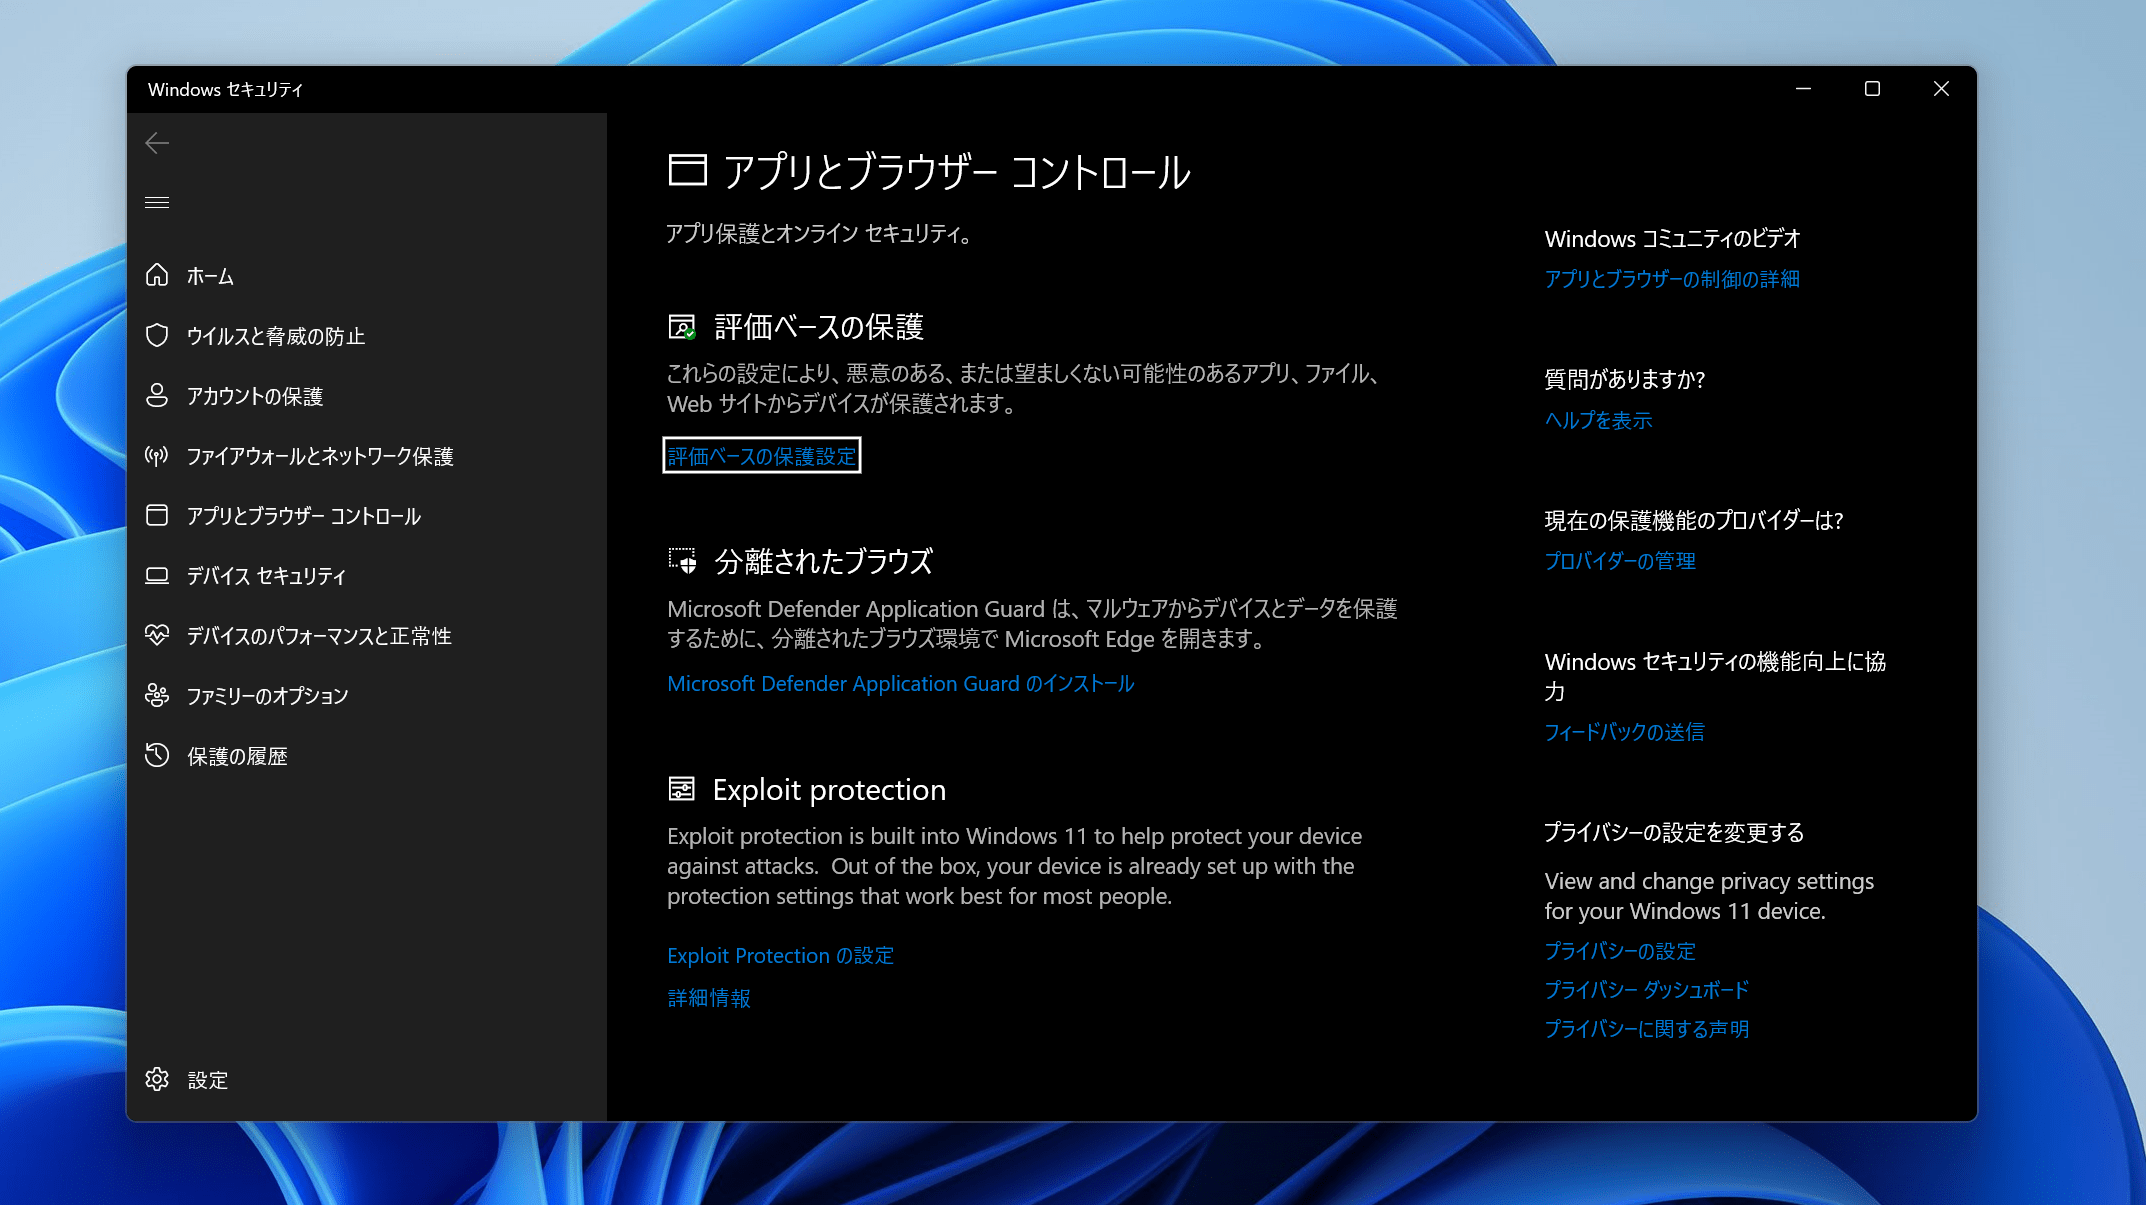Click the Home house icon
Image resolution: width=2146 pixels, height=1205 pixels.
(x=157, y=275)
